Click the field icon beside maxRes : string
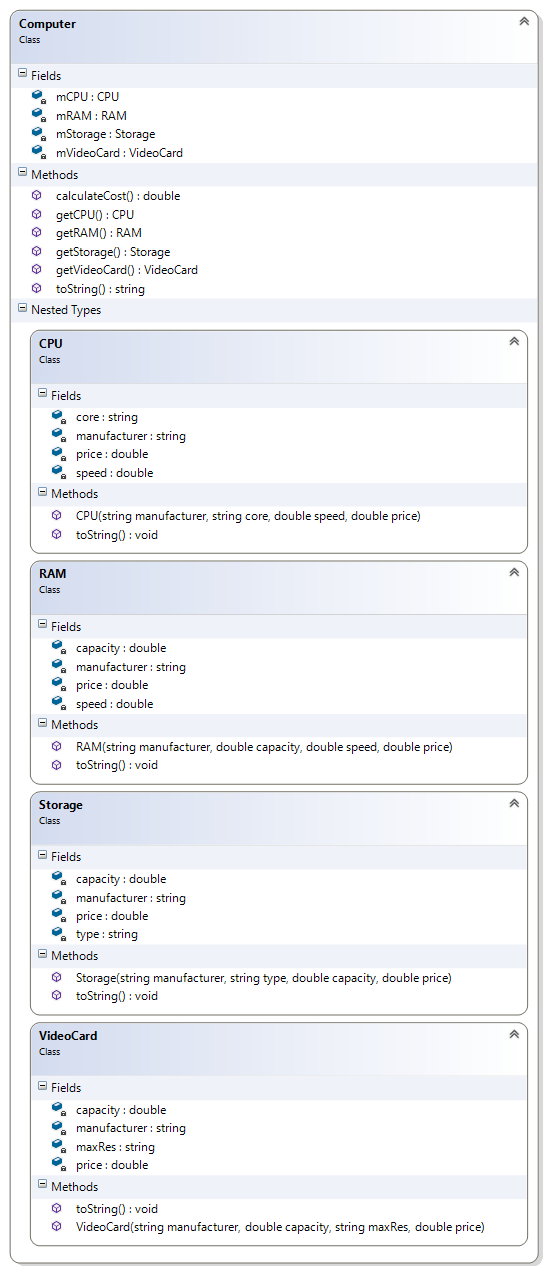The height and width of the screenshot is (1272, 547). 58,1147
